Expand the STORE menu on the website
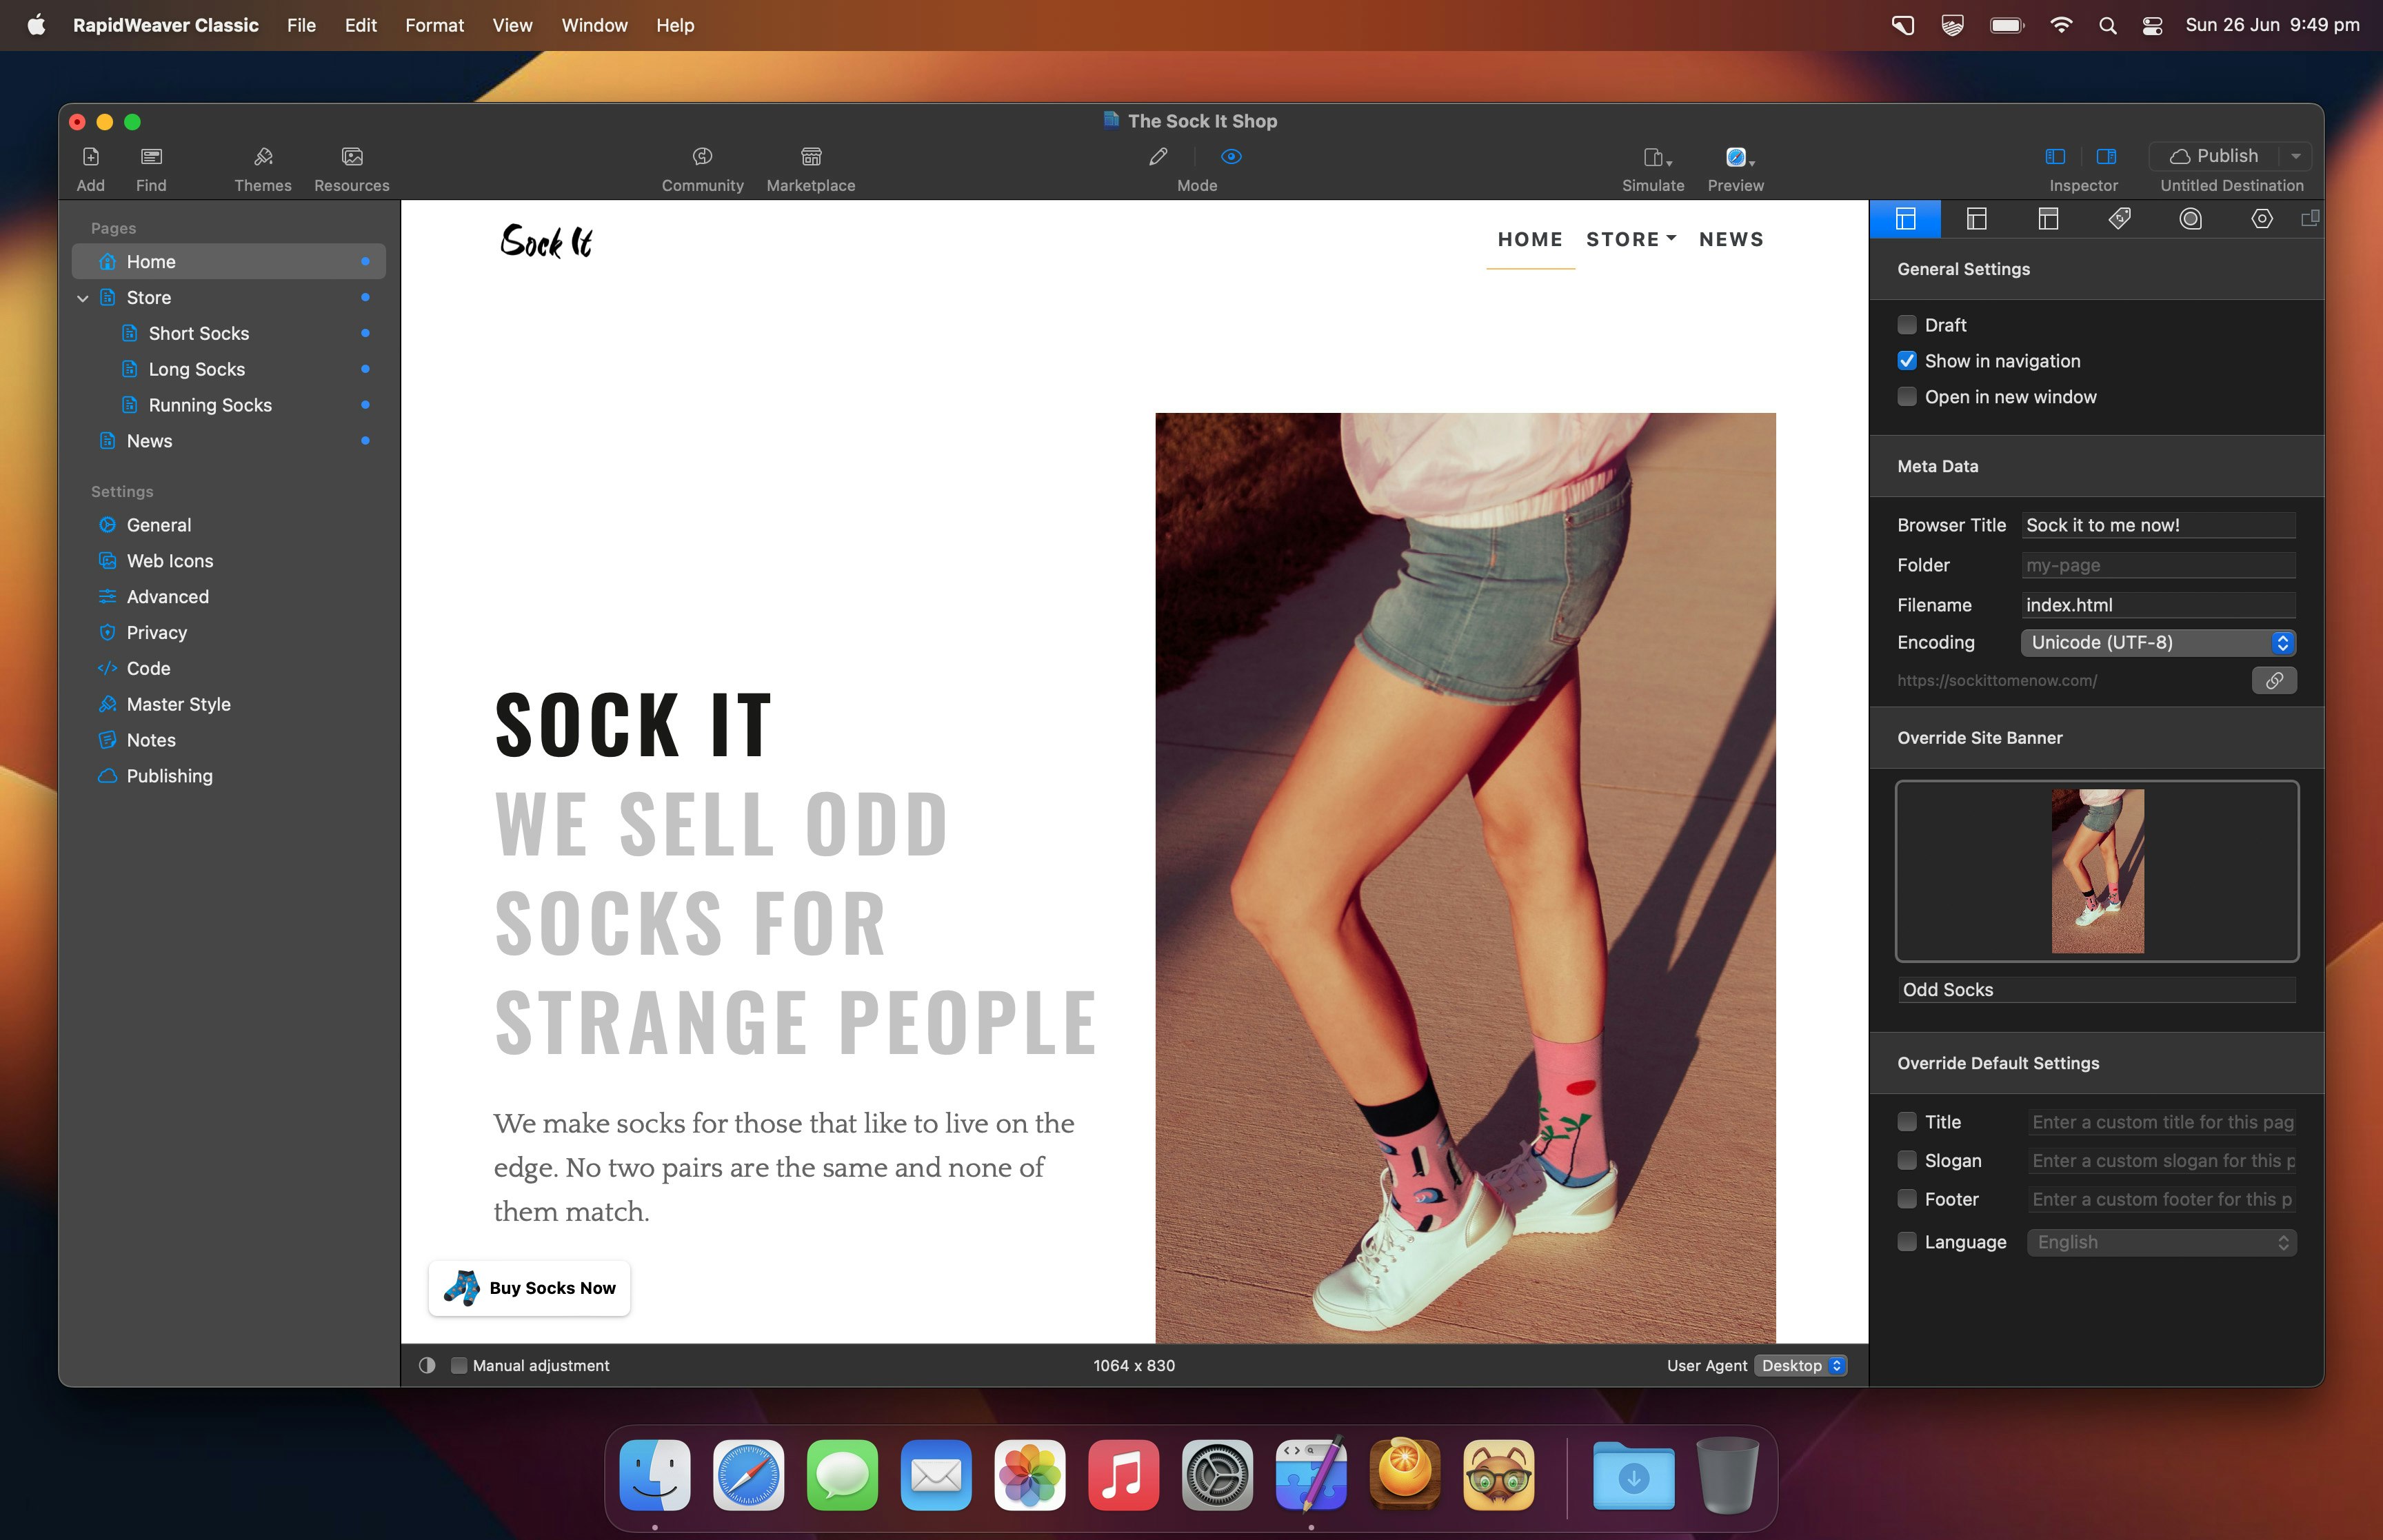 (1631, 239)
